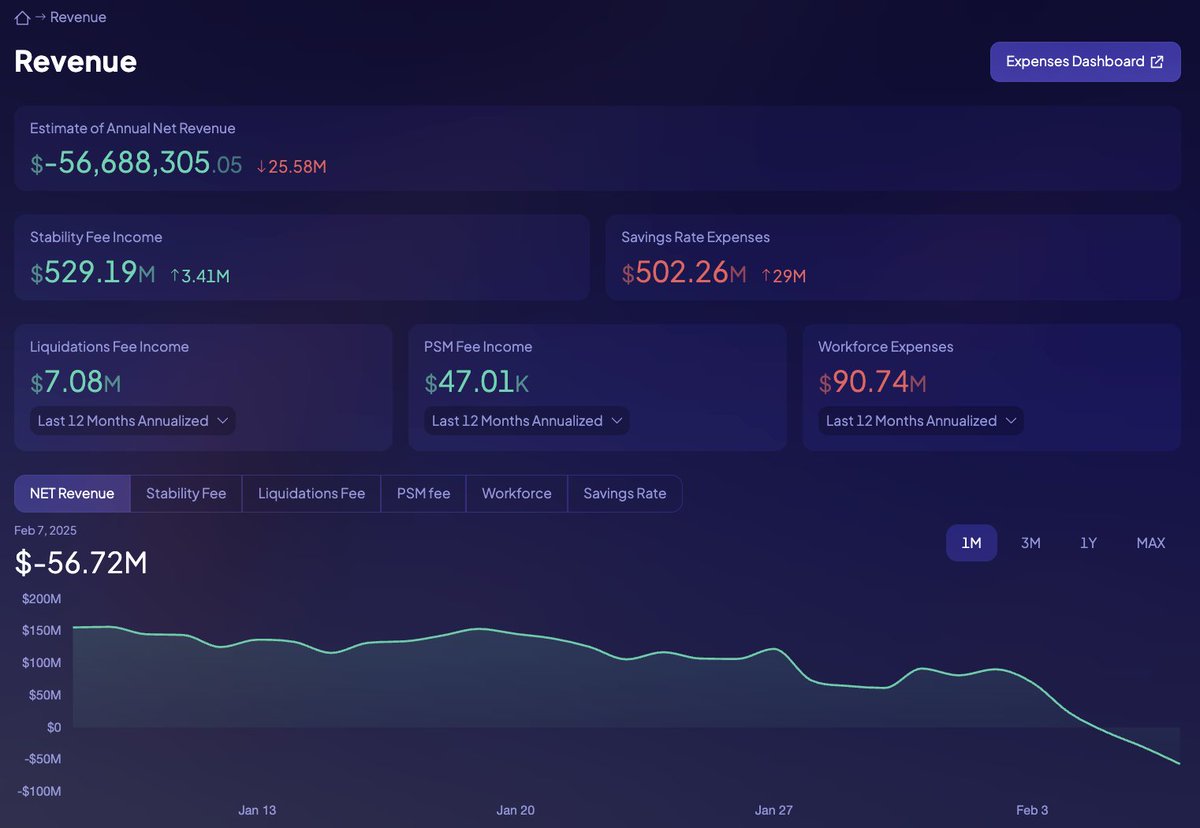Screen dimensions: 1200x828
Task: Select the MAX time range
Action: click(x=1150, y=542)
